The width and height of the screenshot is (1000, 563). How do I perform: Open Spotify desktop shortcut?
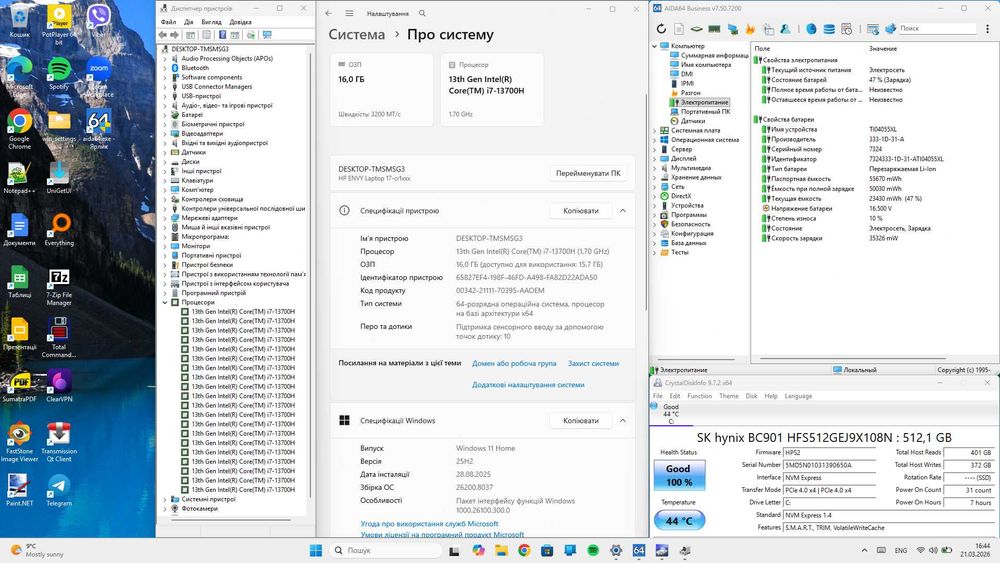59,73
